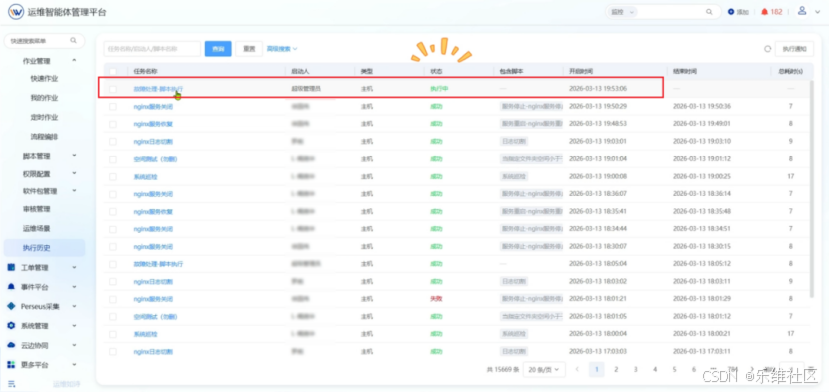The width and height of the screenshot is (830, 392).
Task: Click the 更多平台 grid icon
Action: click(x=11, y=364)
